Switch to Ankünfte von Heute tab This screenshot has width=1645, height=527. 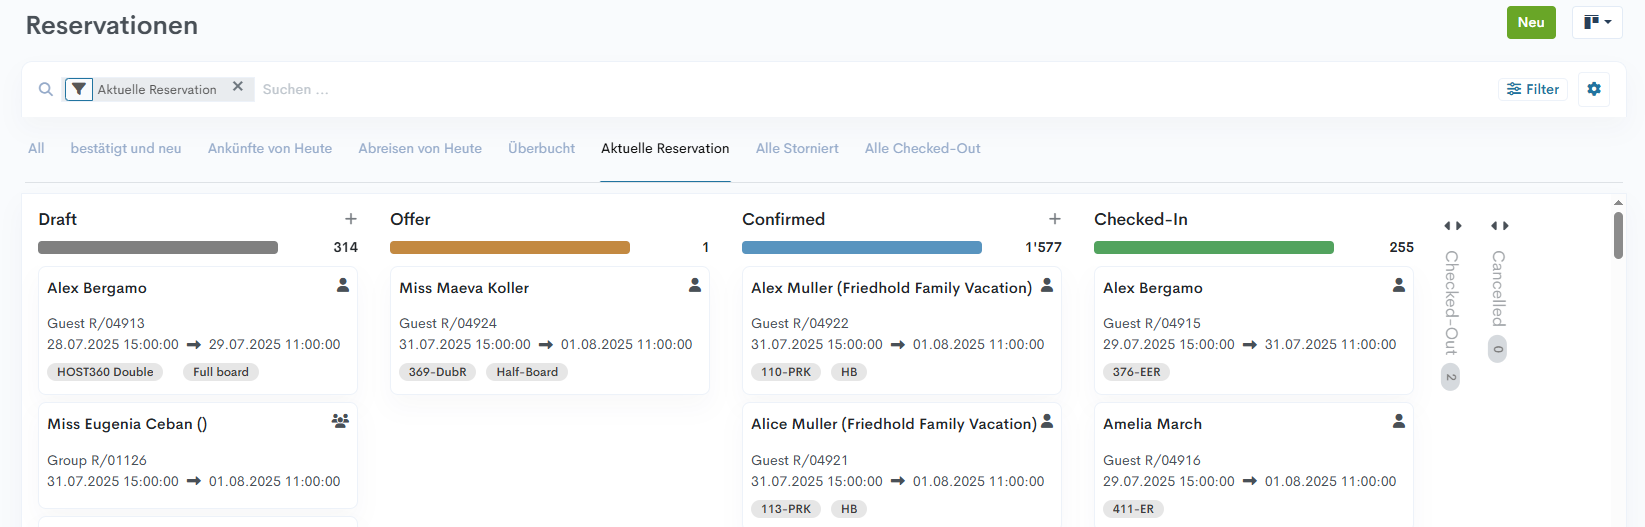pos(270,148)
